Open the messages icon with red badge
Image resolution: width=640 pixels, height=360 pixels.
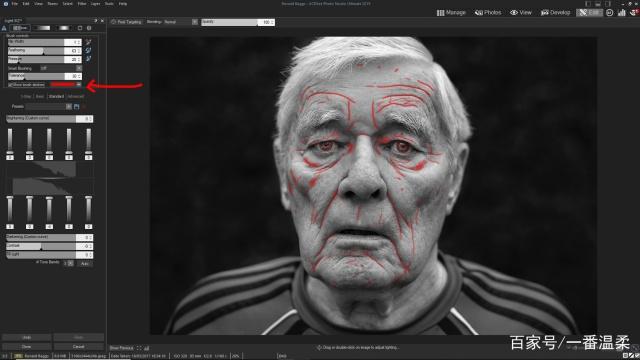pyautogui.click(x=634, y=13)
